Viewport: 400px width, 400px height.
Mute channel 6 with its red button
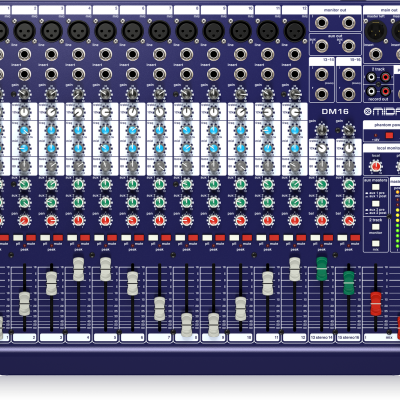pyautogui.click(x=139, y=238)
